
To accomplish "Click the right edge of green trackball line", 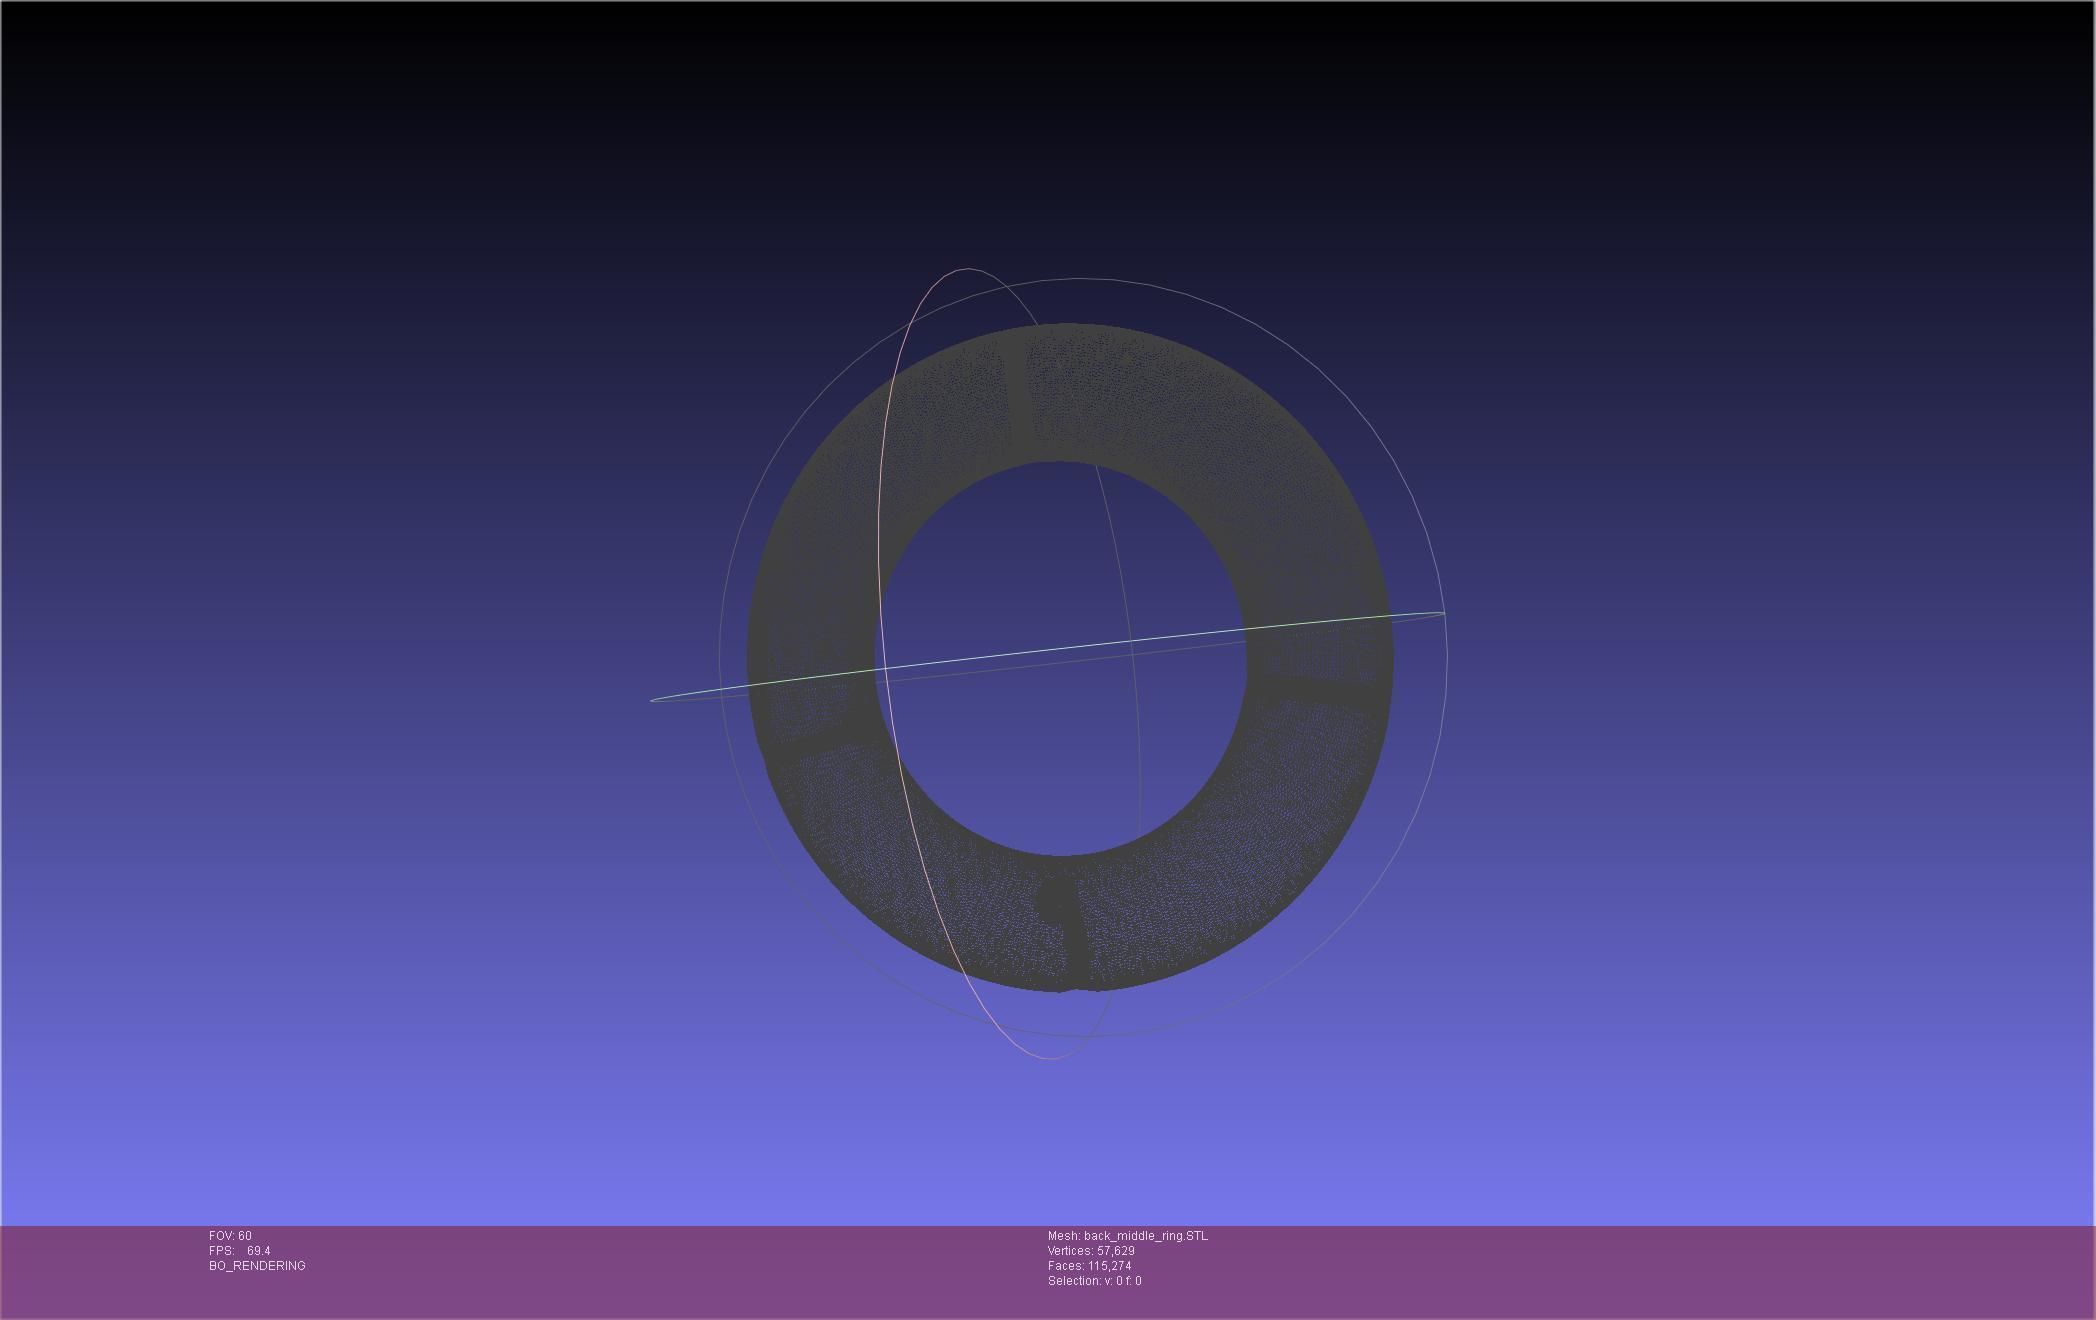I will (1440, 613).
